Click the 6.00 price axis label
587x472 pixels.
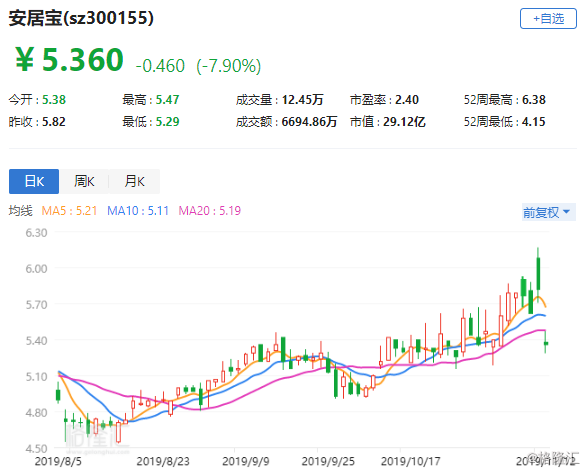(x=36, y=268)
